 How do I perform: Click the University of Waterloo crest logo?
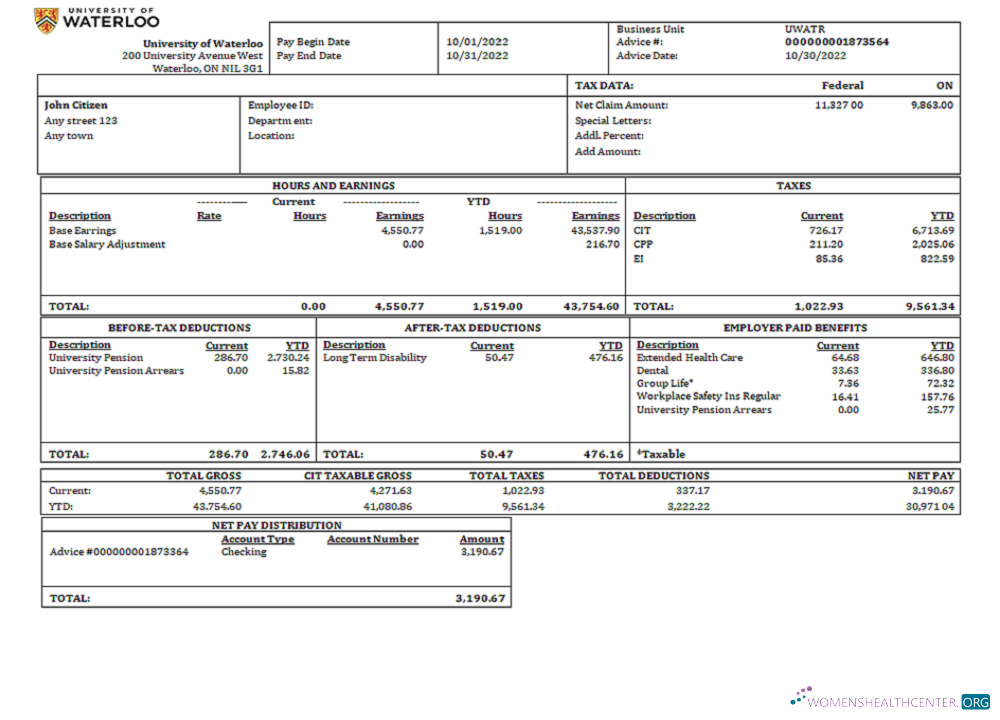click(x=44, y=20)
